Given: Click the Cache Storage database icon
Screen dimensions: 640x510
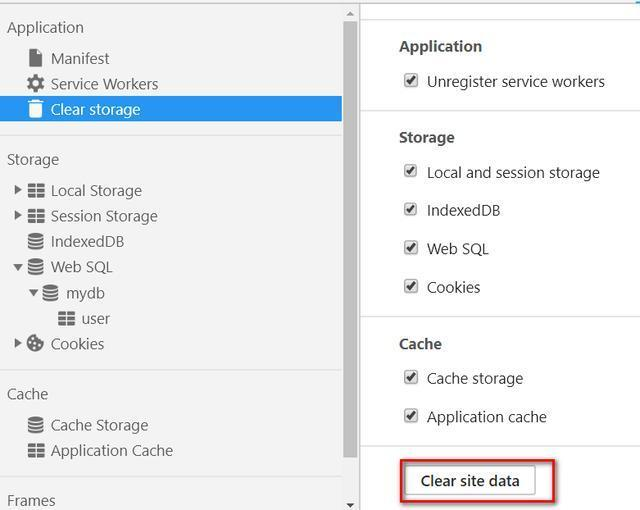Looking at the screenshot, I should (36, 425).
